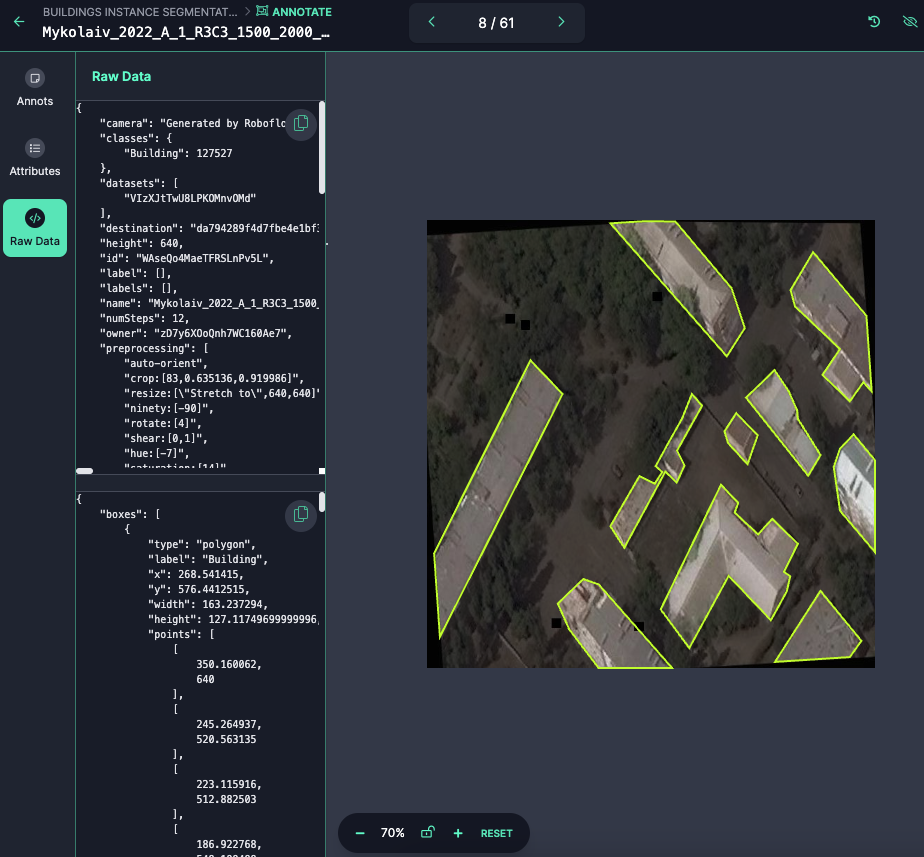Copy the metadata JSON

click(301, 123)
